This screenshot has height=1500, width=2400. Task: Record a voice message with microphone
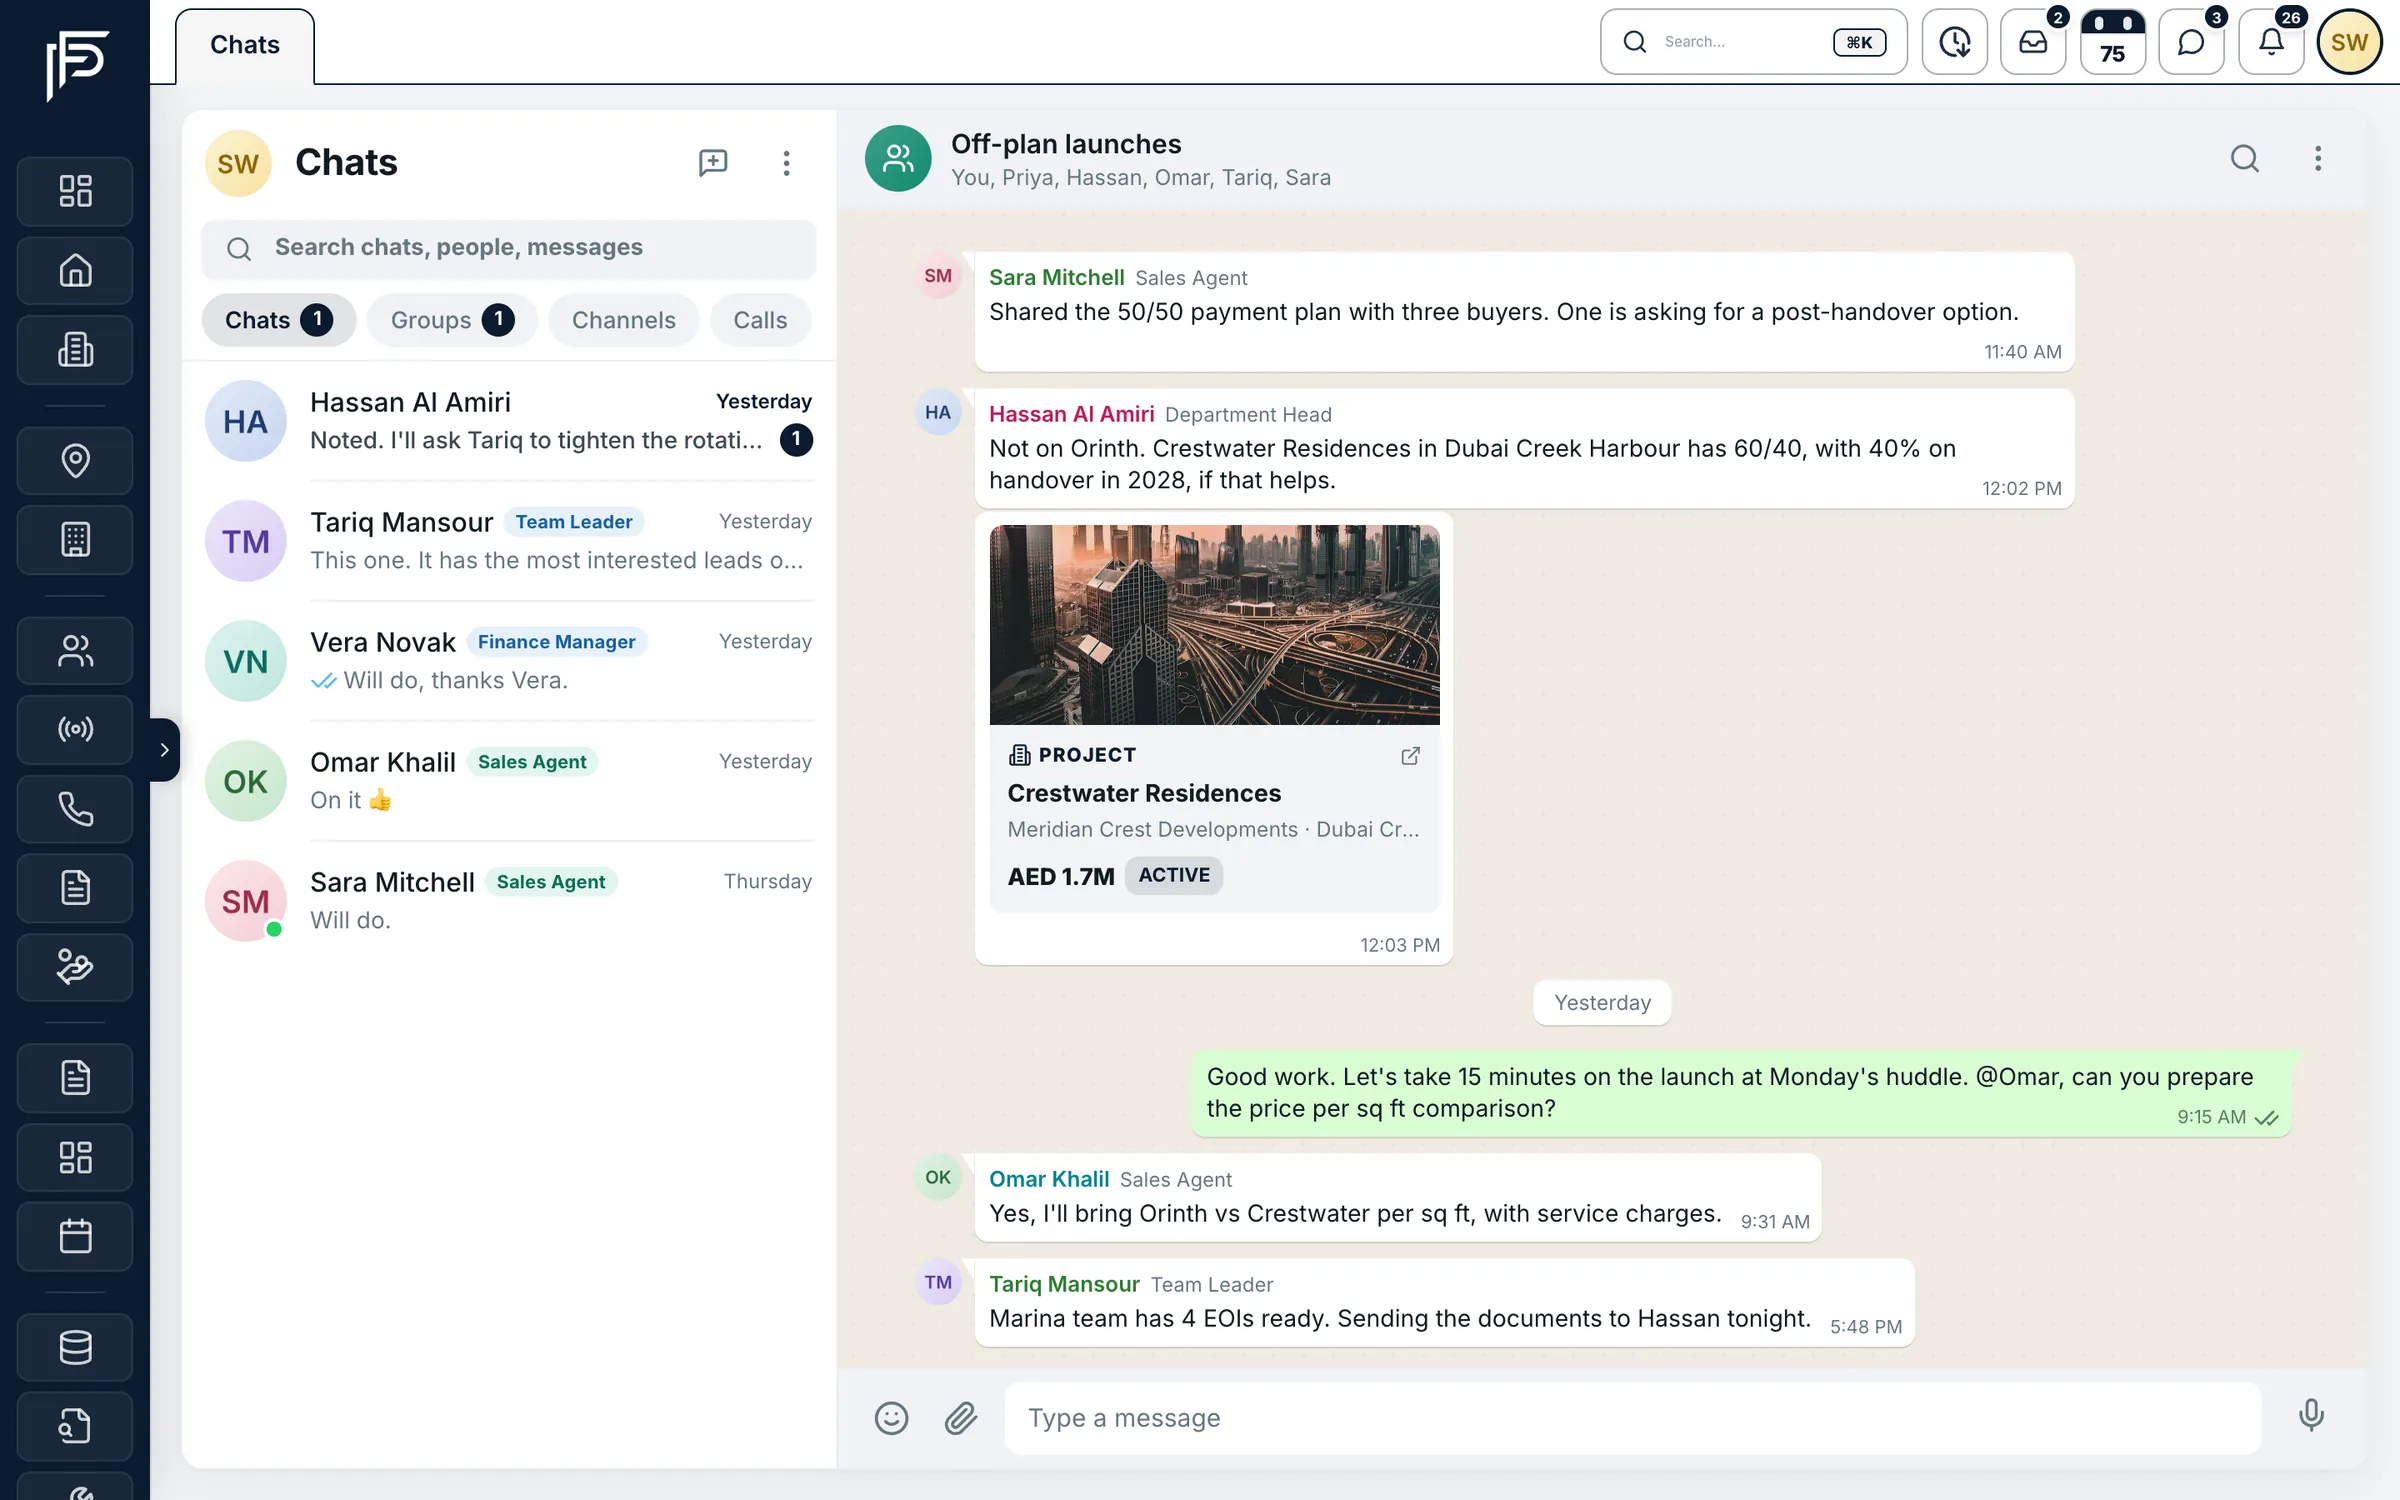[2311, 1415]
